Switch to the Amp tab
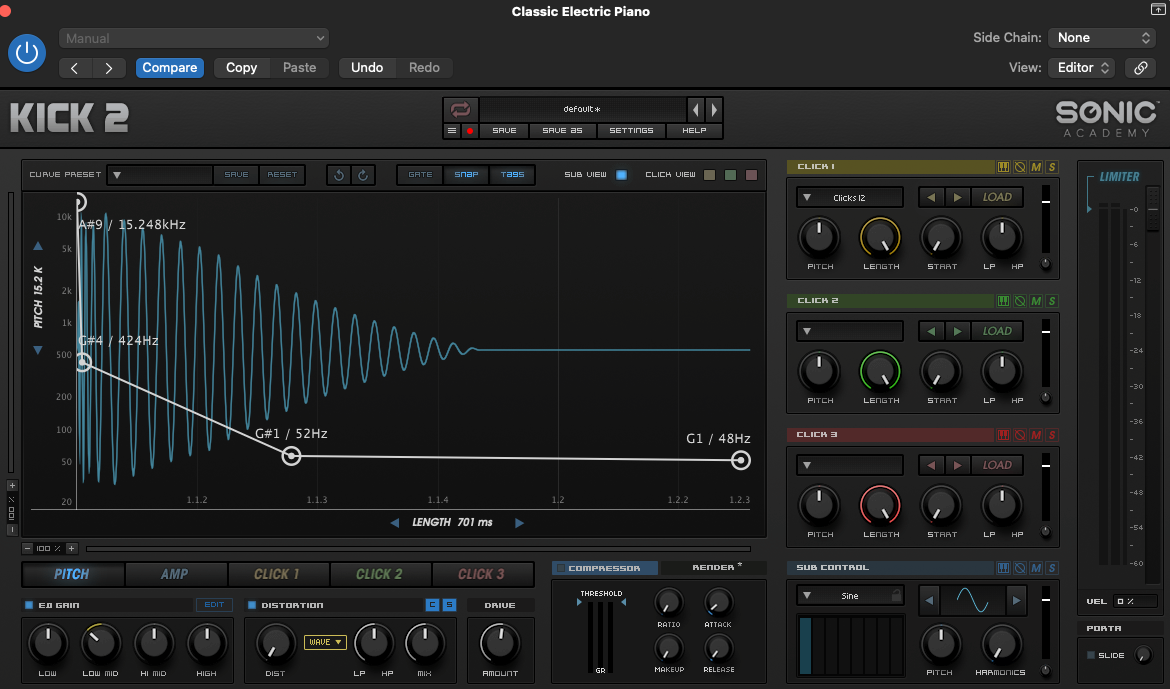Image resolution: width=1170 pixels, height=689 pixels. tap(175, 574)
